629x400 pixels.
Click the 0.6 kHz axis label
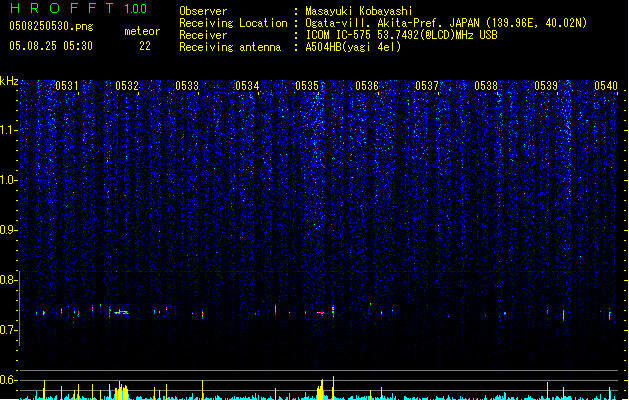pyautogui.click(x=8, y=380)
